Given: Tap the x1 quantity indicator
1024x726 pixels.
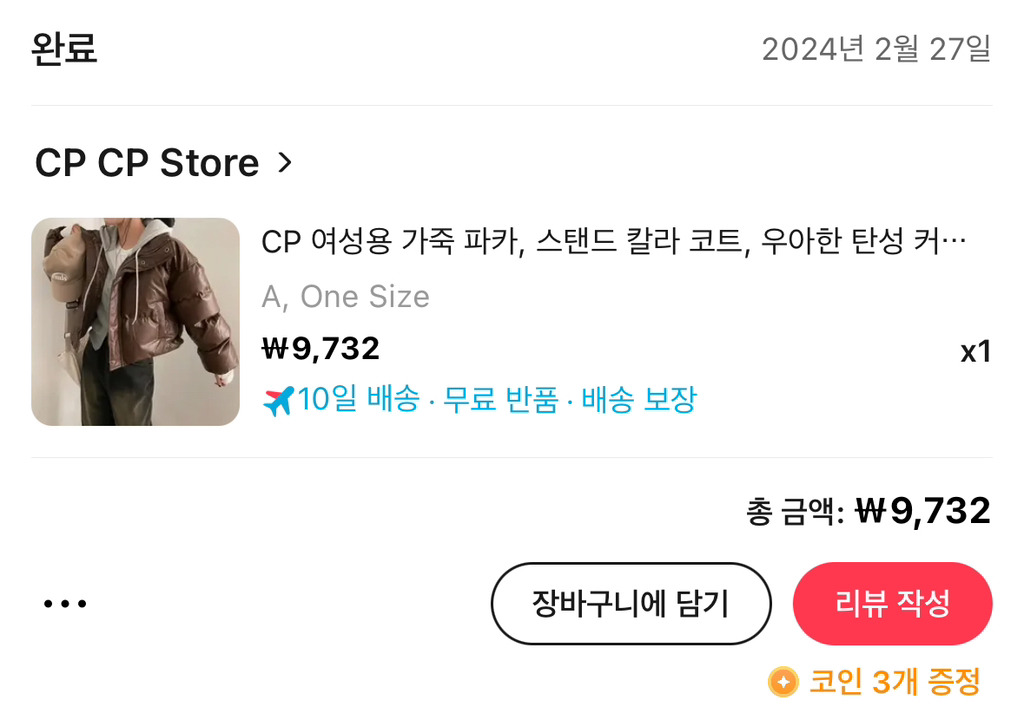Looking at the screenshot, I should point(976,352).
